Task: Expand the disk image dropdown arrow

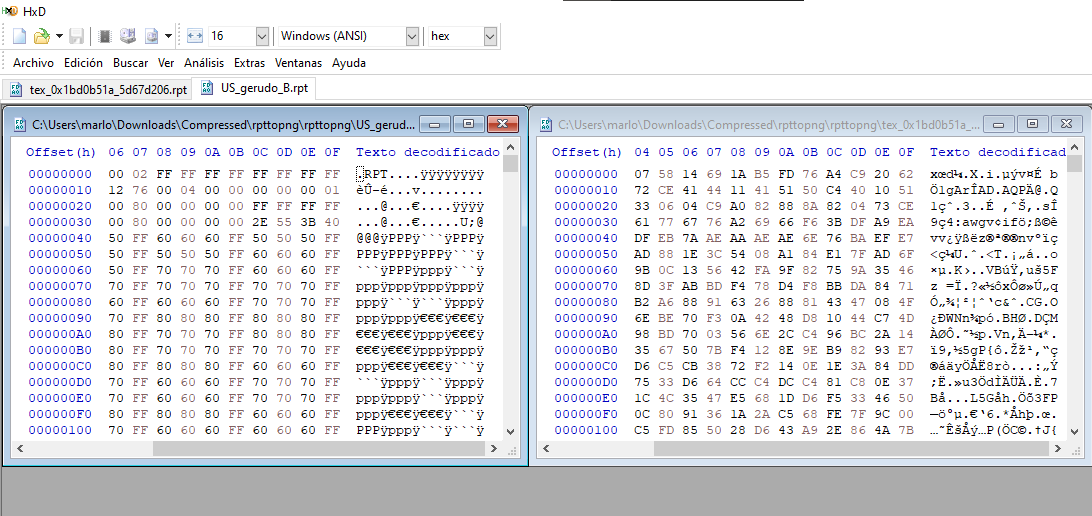Action: click(x=169, y=36)
